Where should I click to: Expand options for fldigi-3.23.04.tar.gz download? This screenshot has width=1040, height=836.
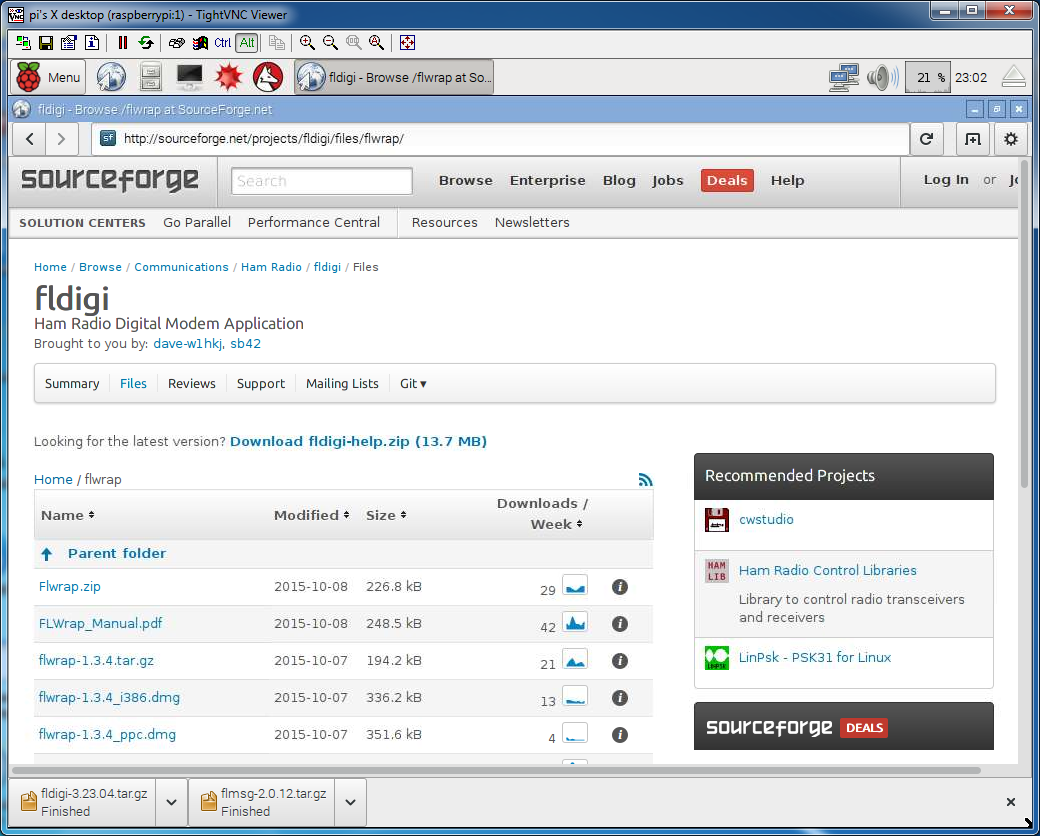[x=171, y=802]
